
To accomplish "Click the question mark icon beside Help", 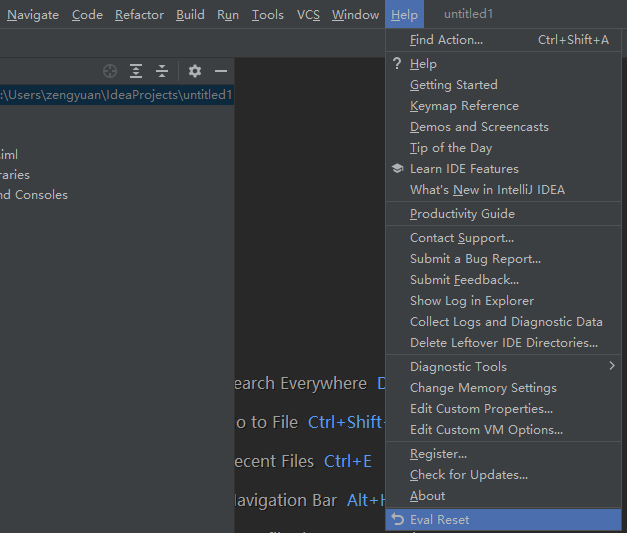I will (x=397, y=64).
